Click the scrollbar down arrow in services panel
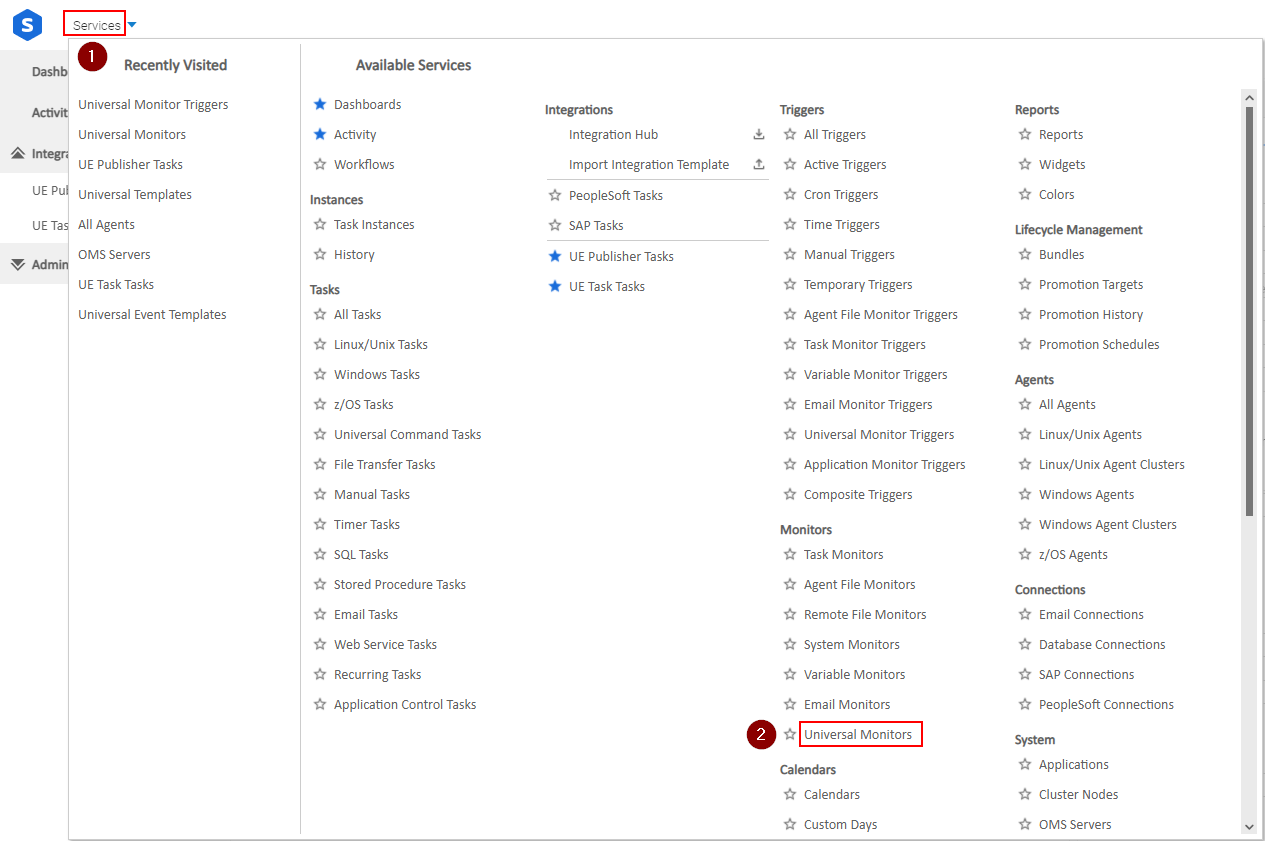The image size is (1265, 841). 1249,827
